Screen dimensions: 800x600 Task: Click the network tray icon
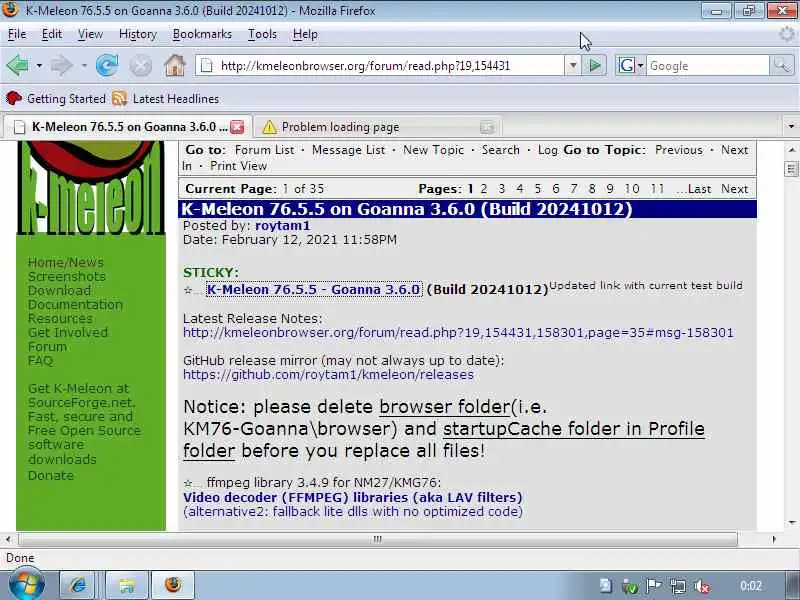(678, 586)
